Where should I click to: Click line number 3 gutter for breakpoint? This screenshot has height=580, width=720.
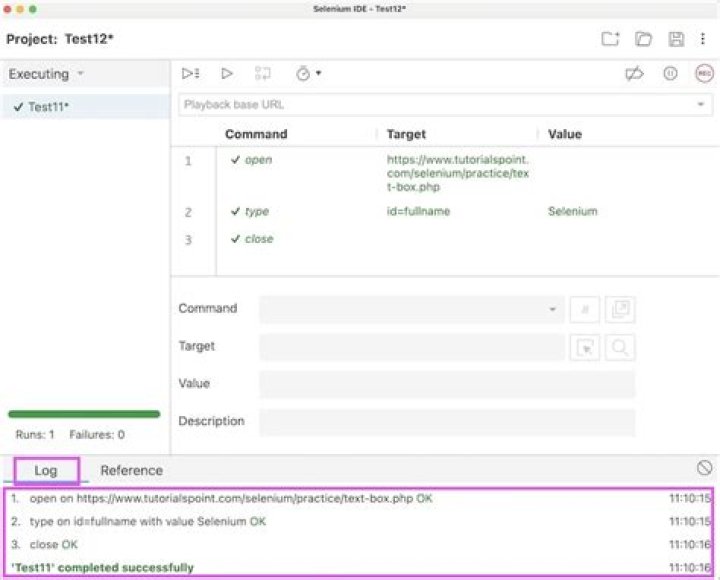pos(188,240)
